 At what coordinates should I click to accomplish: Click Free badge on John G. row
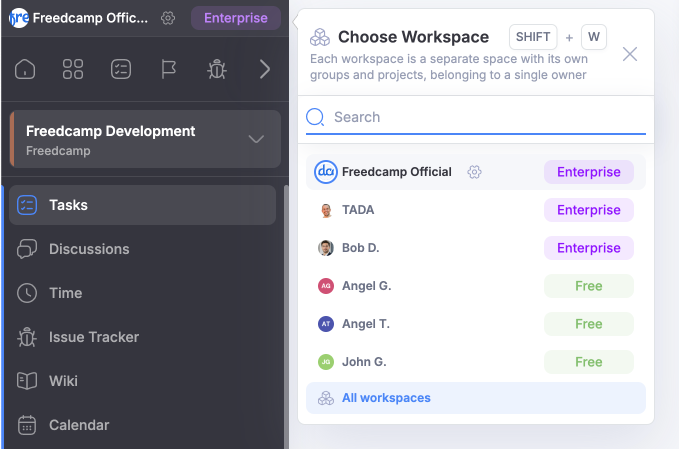click(588, 362)
